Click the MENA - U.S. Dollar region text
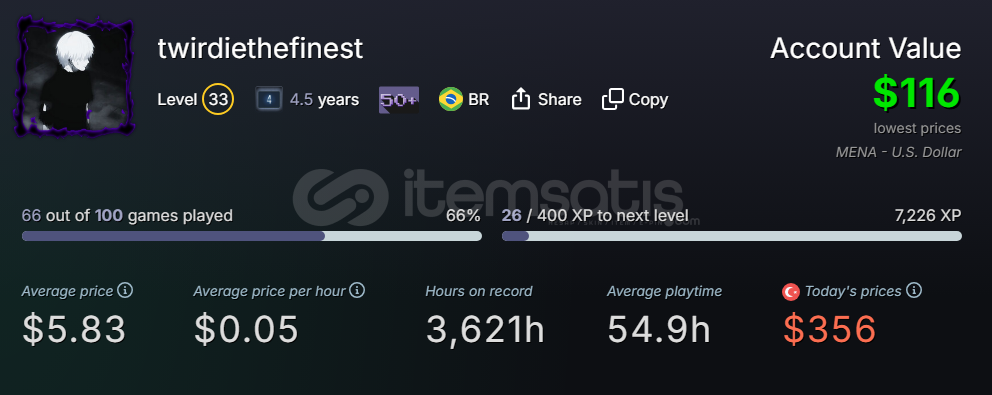Viewport: 992px width, 395px height. [x=898, y=152]
